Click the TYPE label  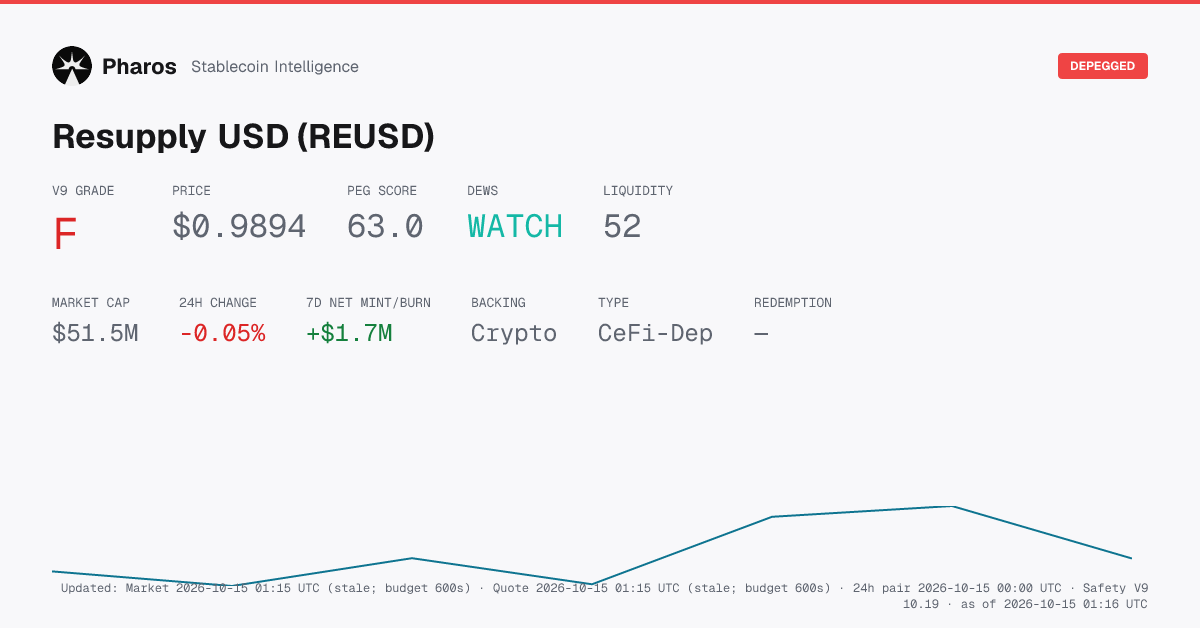[613, 303]
